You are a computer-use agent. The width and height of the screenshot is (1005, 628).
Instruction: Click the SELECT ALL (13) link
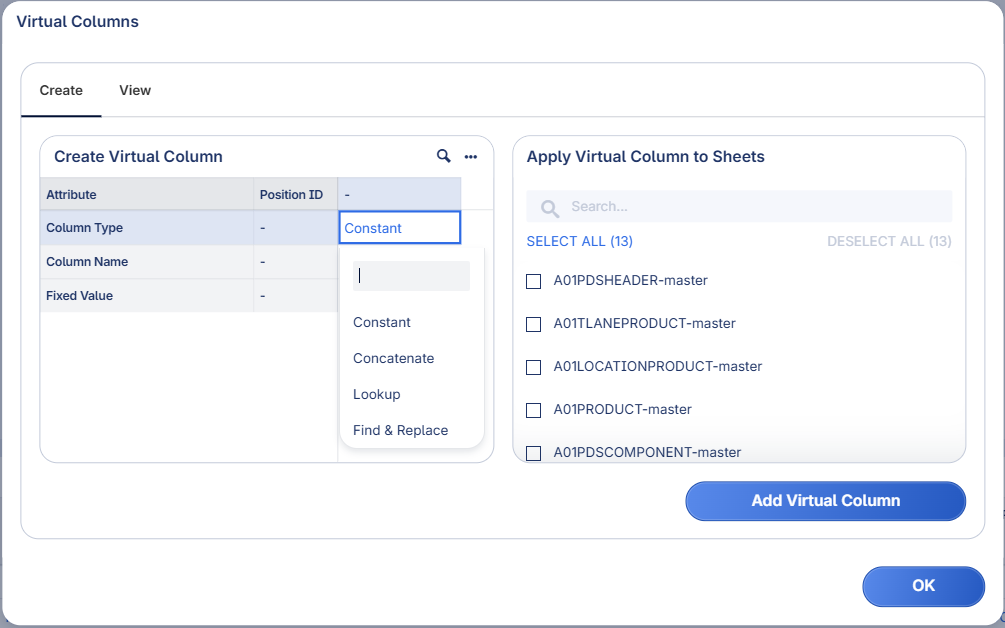click(x=579, y=241)
